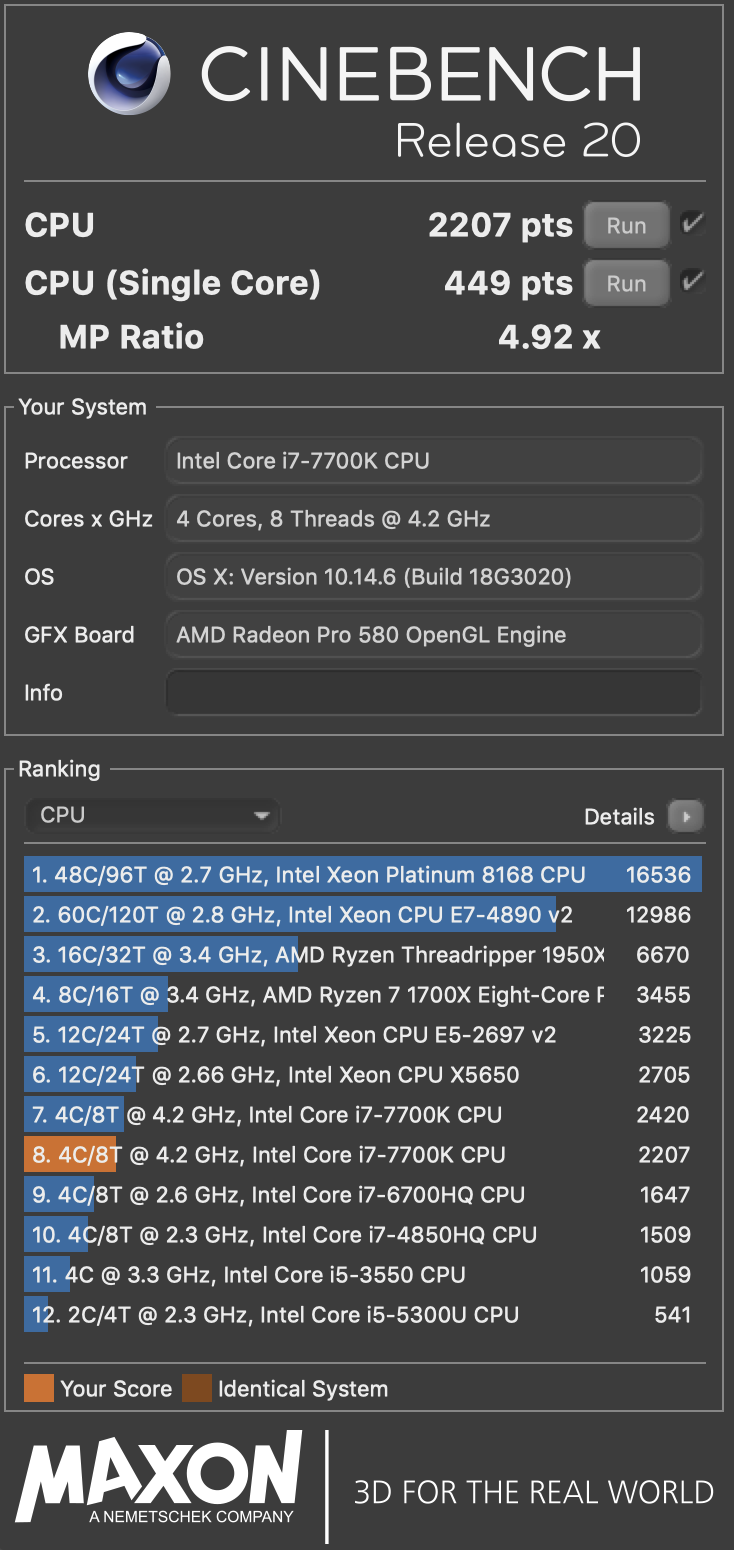Click the Details arrow icon in Ranking
Viewport: 734px width, 1550px height.
click(x=686, y=817)
